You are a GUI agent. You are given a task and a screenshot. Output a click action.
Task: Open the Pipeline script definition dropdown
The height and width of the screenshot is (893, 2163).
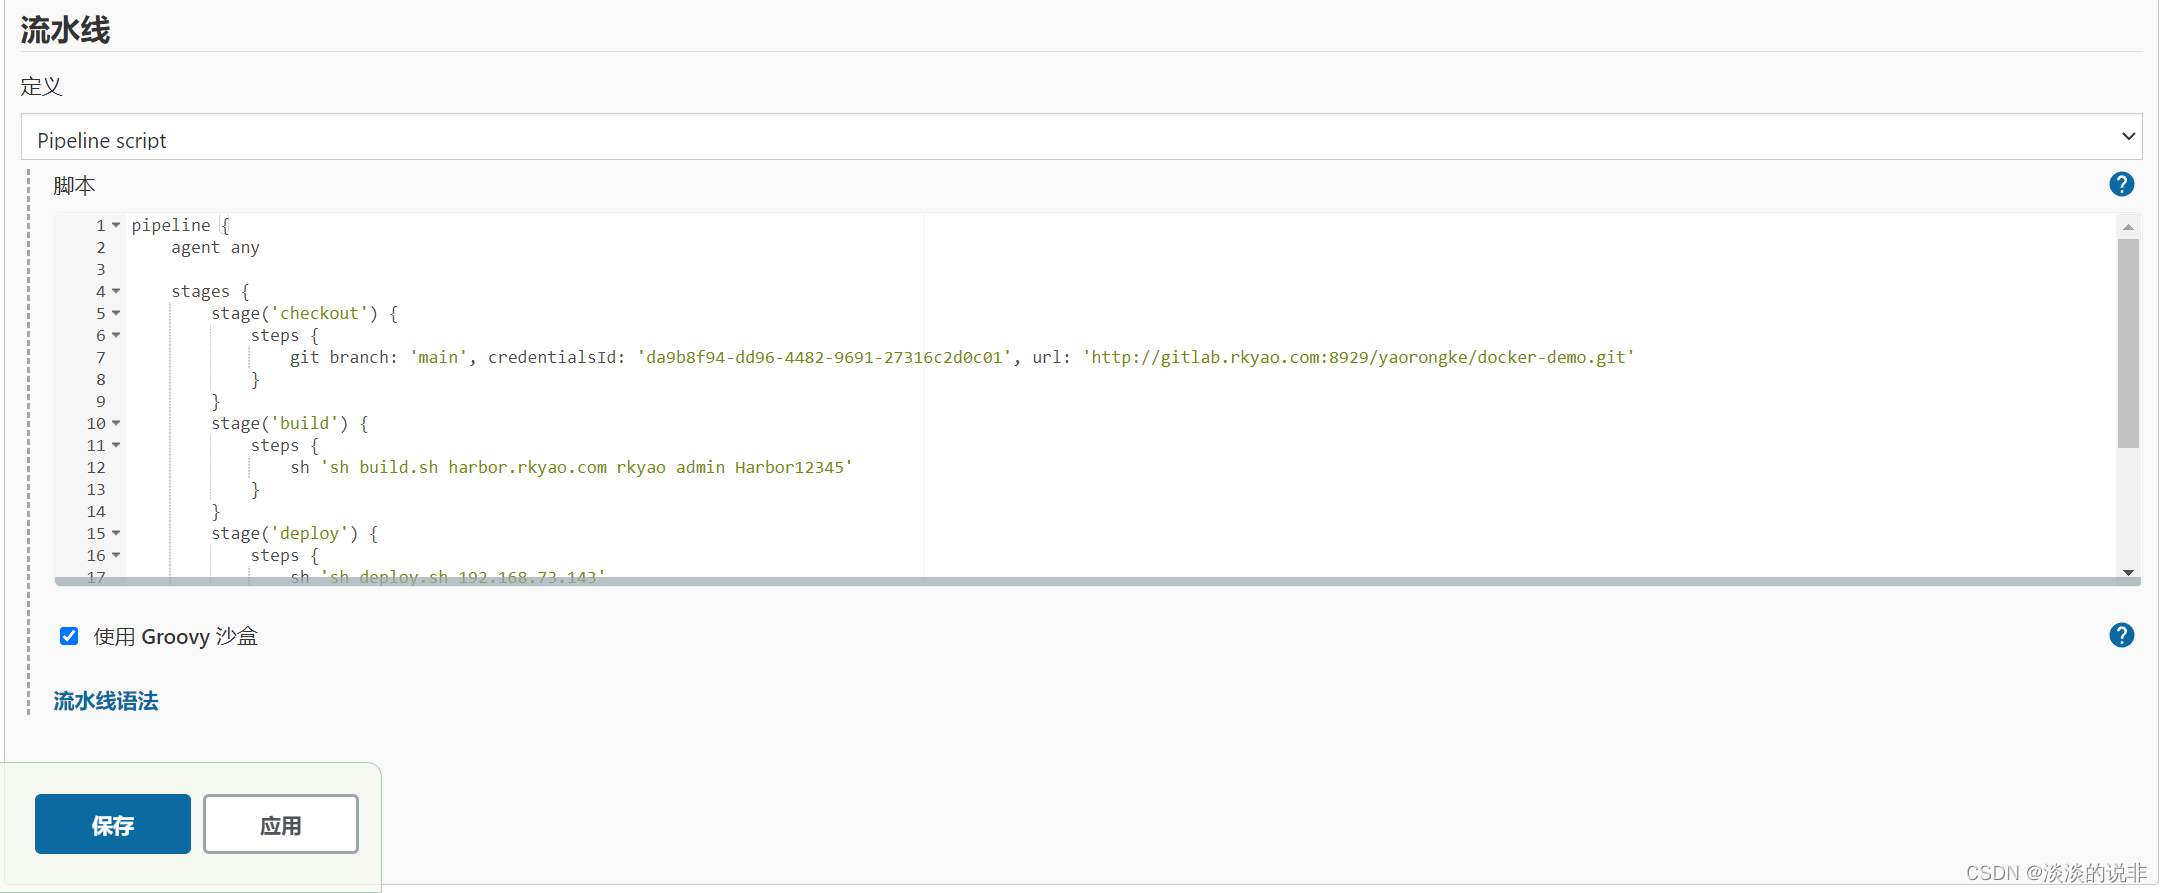click(1081, 137)
